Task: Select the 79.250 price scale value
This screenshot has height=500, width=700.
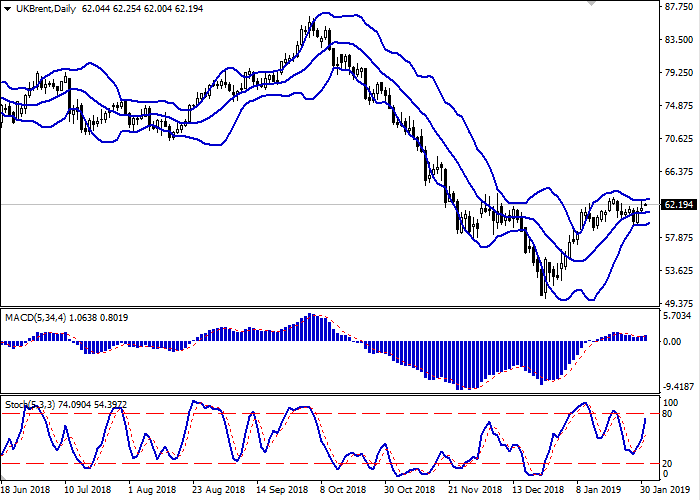Action: (x=679, y=73)
